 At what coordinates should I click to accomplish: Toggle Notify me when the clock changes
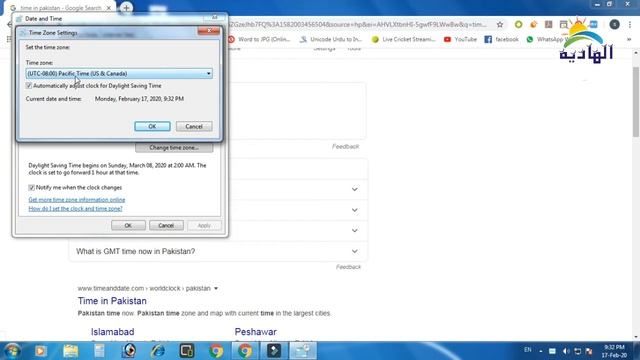coord(31,188)
